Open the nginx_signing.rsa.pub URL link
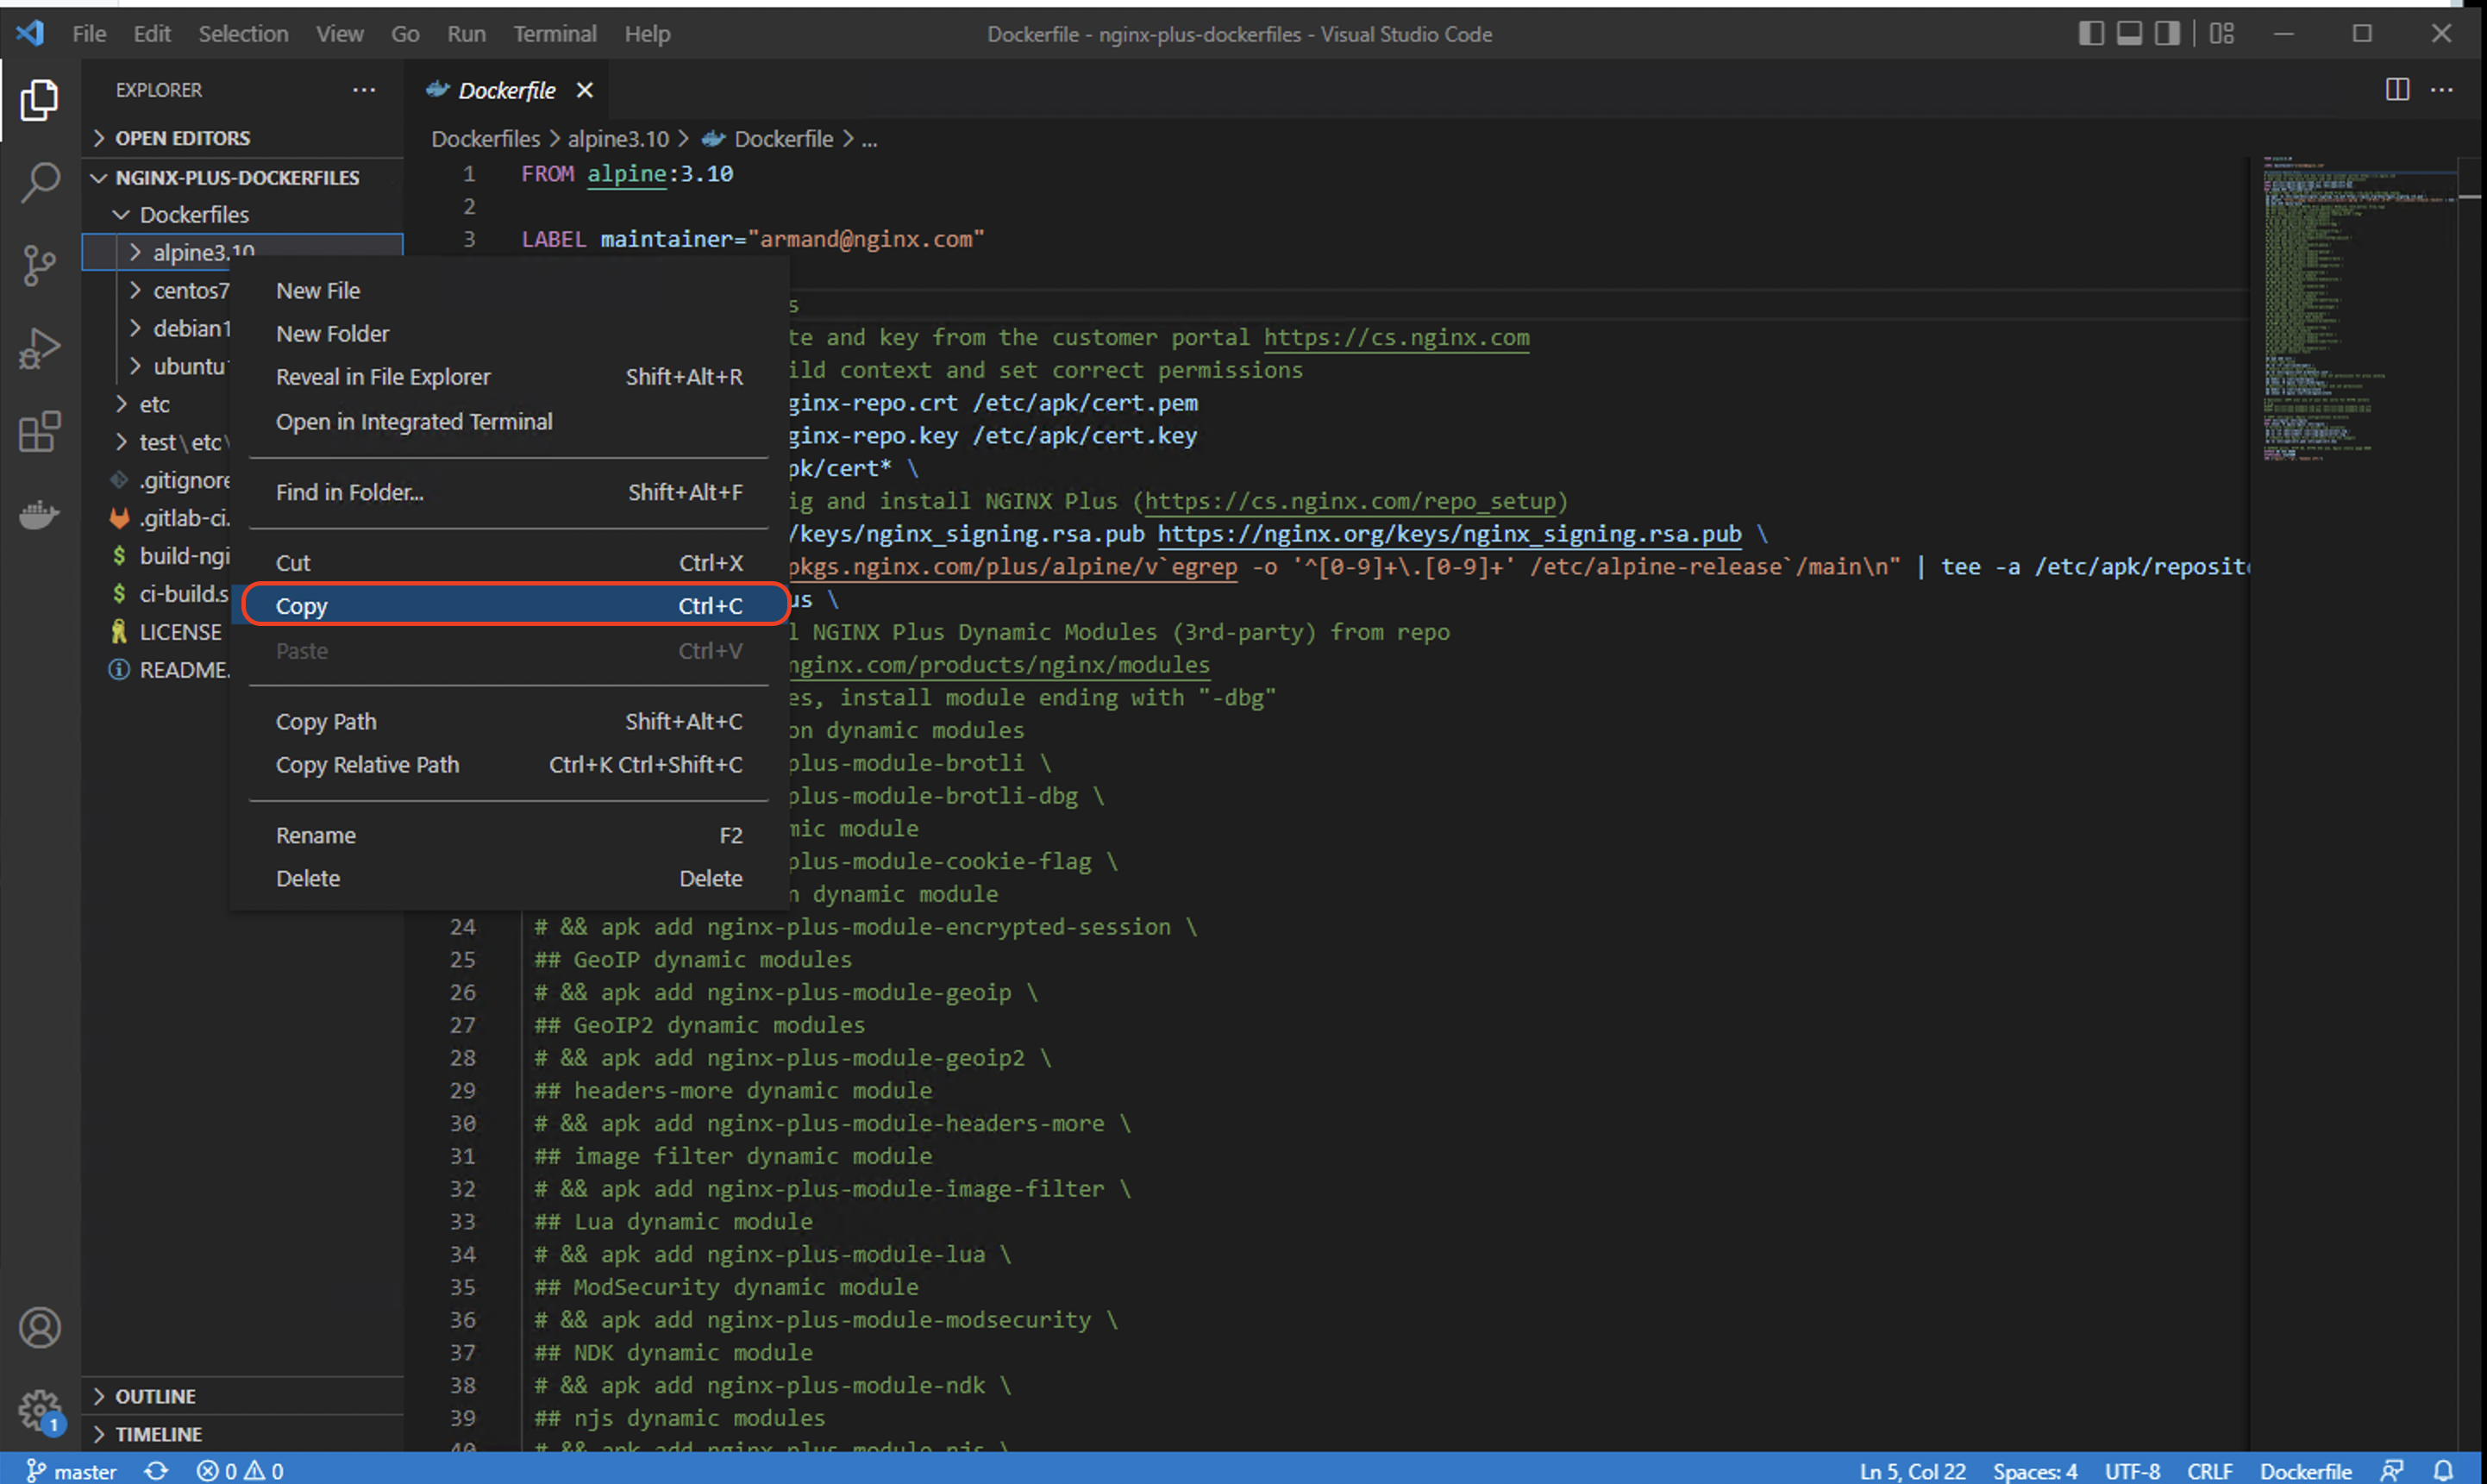The width and height of the screenshot is (2487, 1484). (1449, 534)
